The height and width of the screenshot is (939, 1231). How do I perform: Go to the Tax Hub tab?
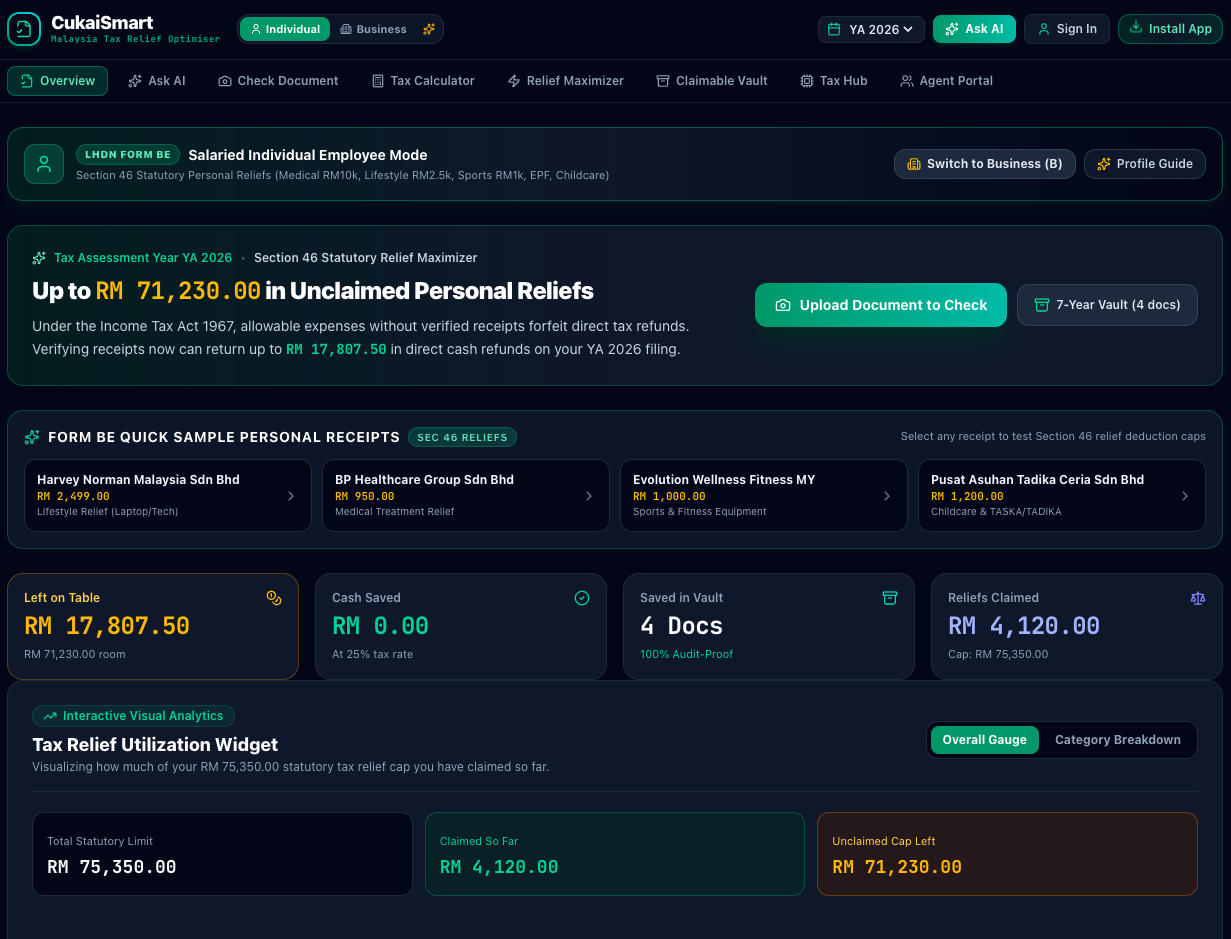point(834,81)
